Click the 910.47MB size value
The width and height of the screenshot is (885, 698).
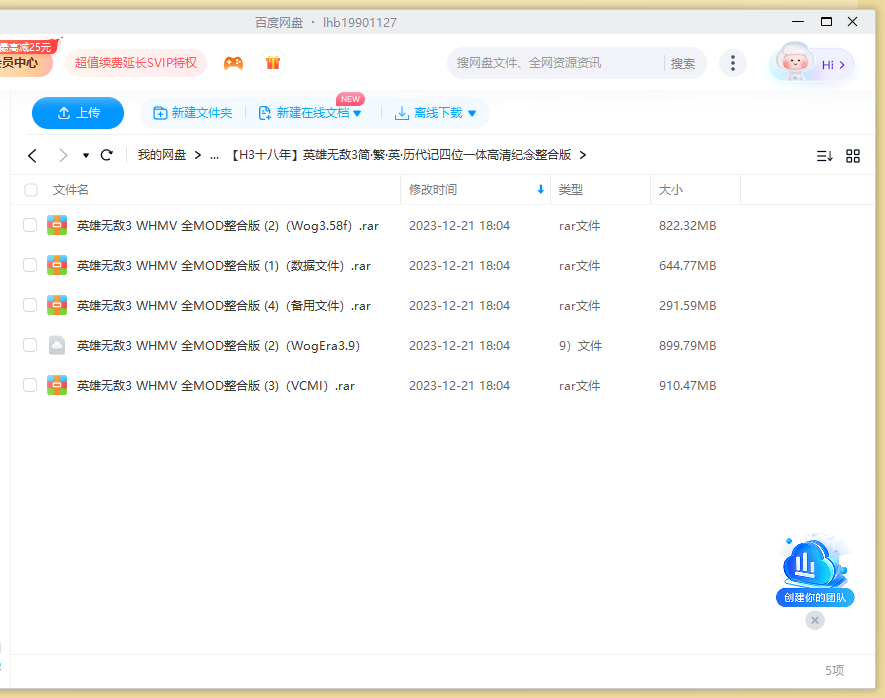[x=687, y=386]
